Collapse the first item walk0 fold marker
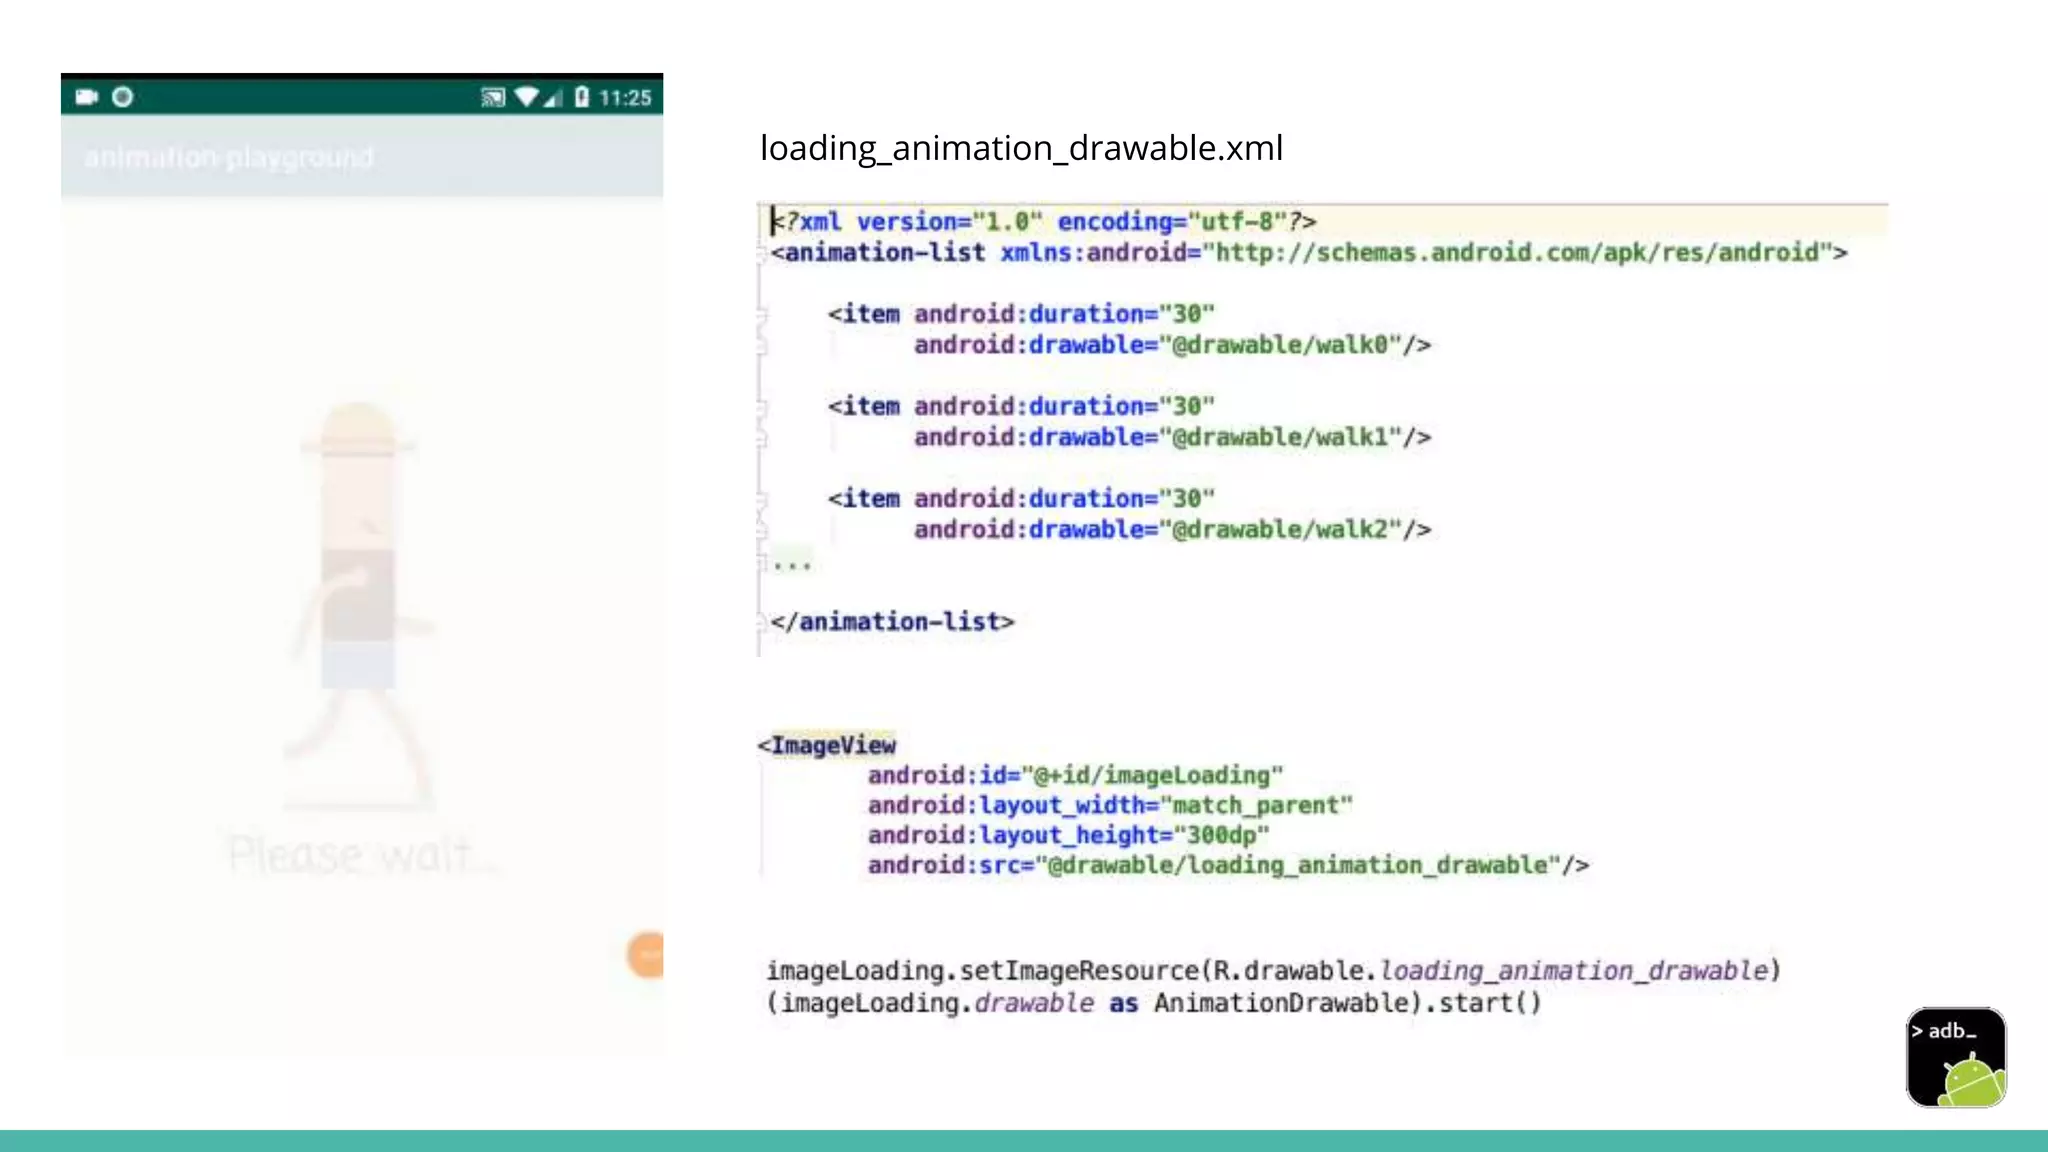 point(763,314)
